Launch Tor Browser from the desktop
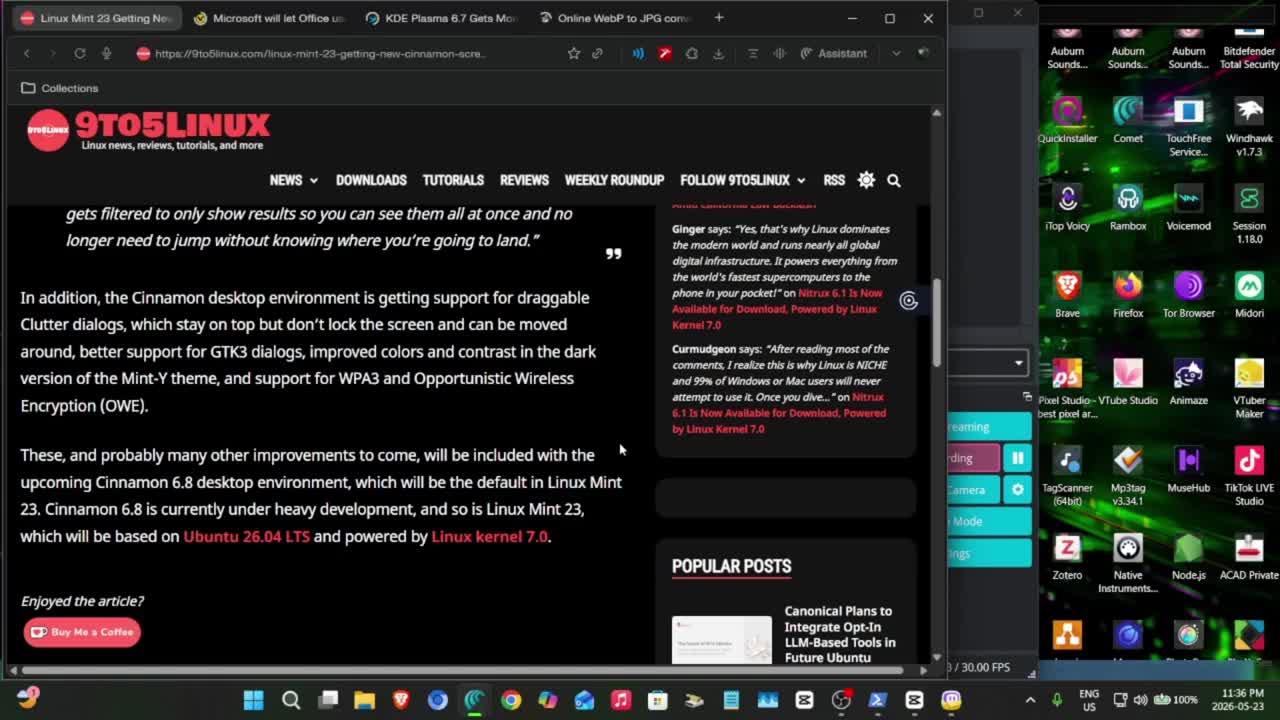Viewport: 1280px width, 720px height. (1188, 294)
